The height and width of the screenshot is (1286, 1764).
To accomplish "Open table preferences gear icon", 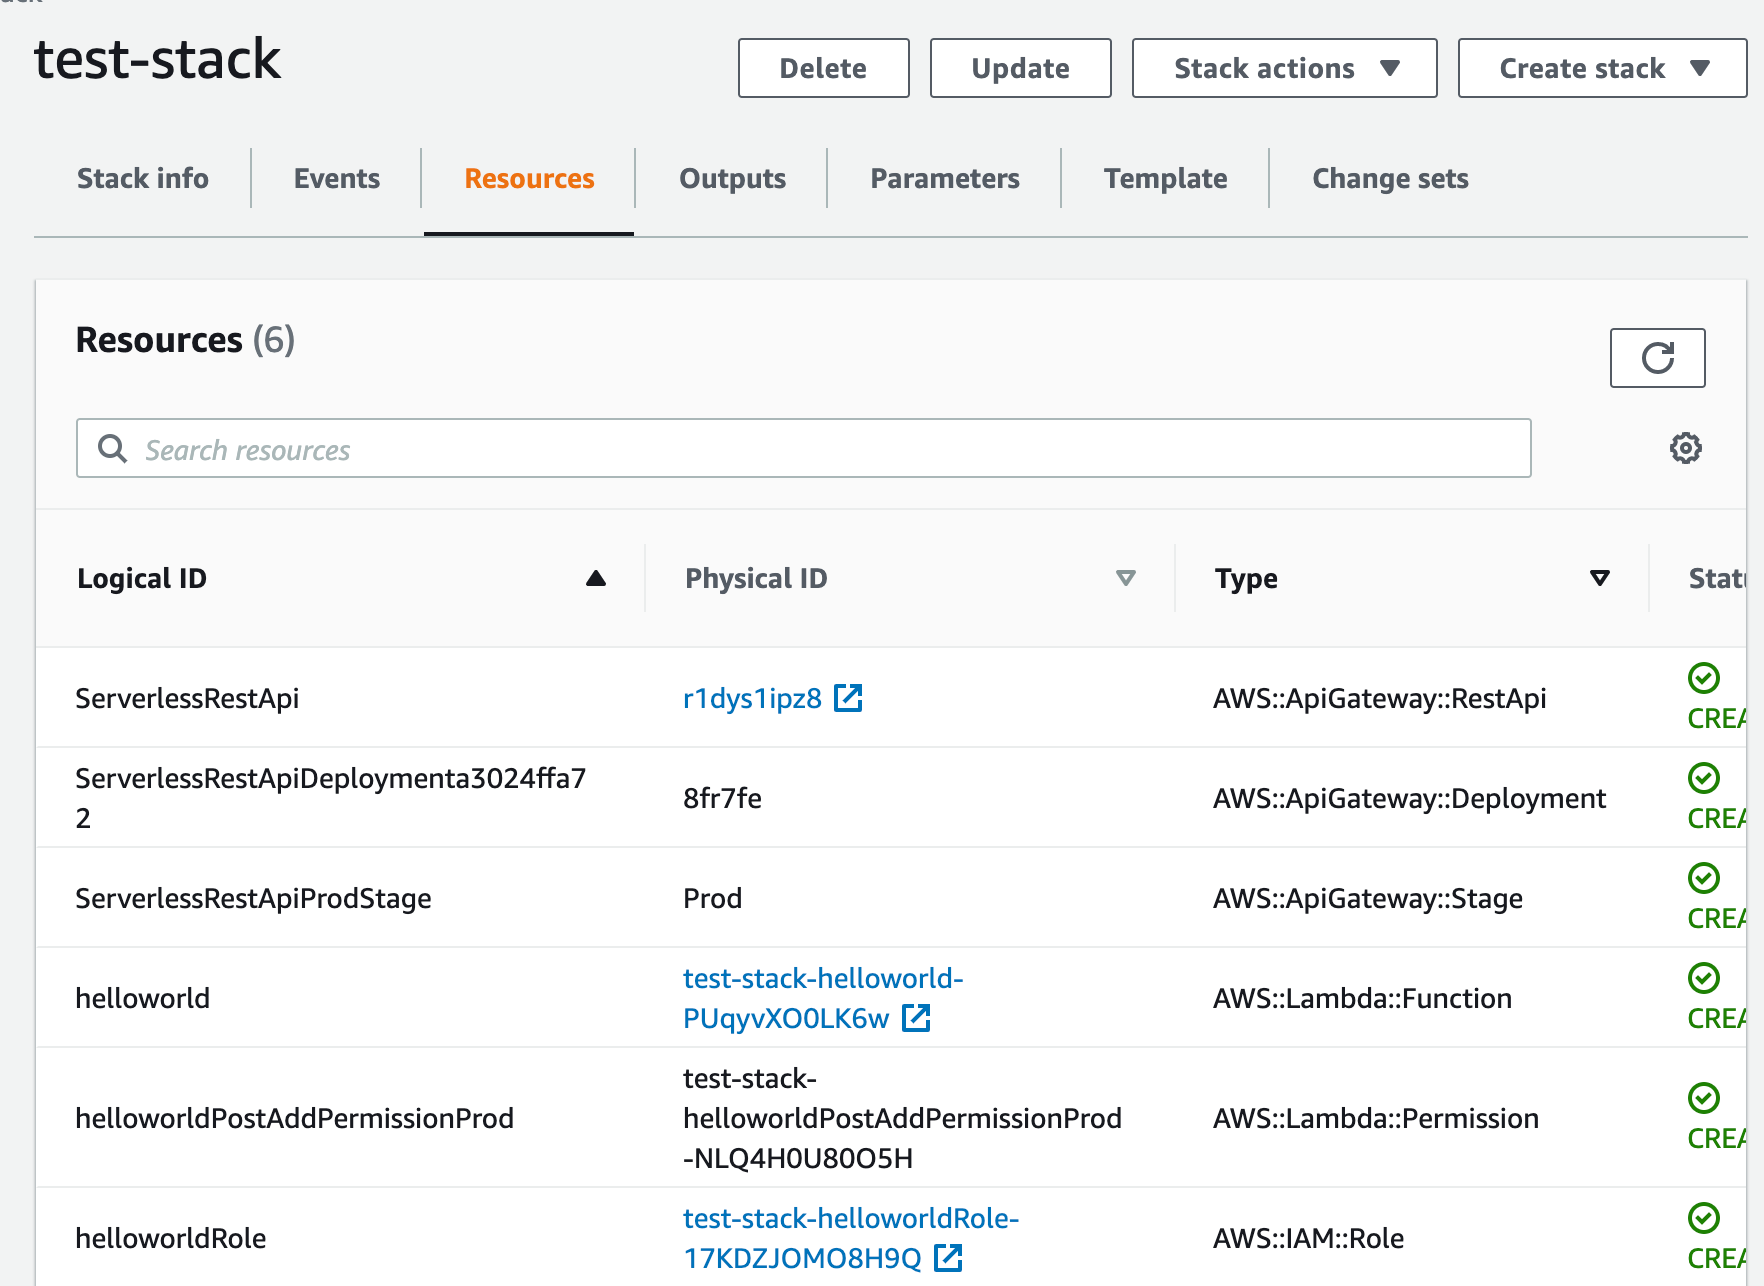I will pyautogui.click(x=1685, y=448).
